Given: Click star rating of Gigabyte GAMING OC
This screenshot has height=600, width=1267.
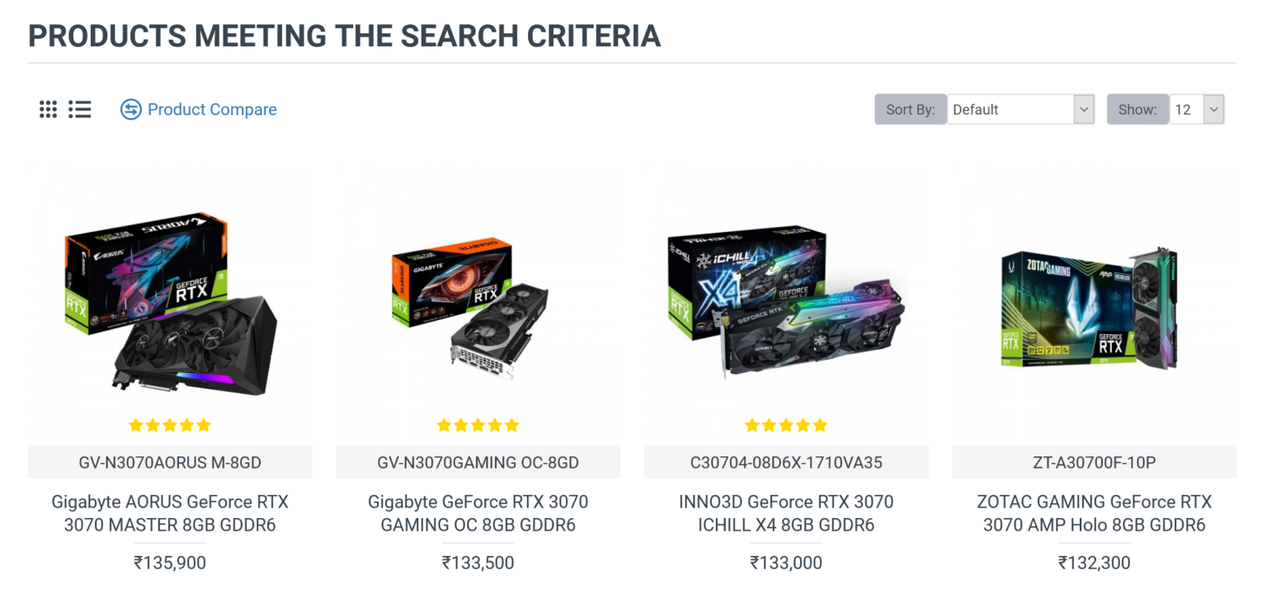Looking at the screenshot, I should pyautogui.click(x=478, y=425).
